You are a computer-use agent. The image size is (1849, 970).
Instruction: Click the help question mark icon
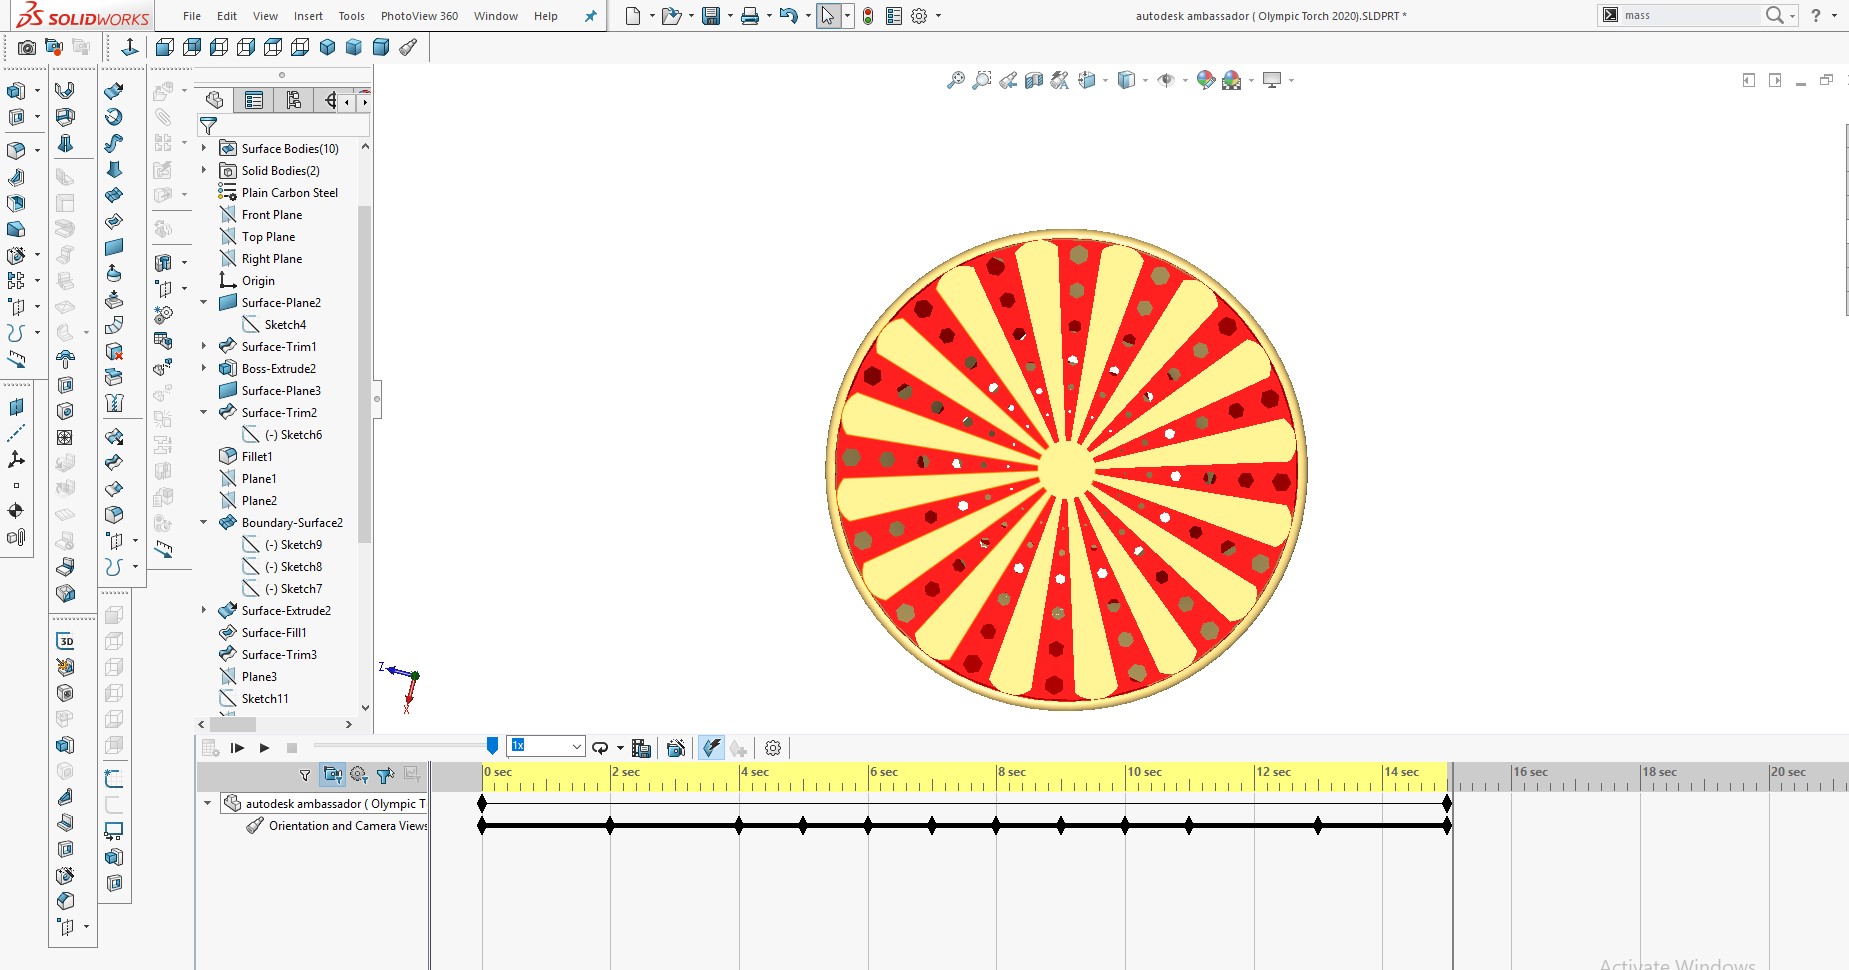[1815, 15]
